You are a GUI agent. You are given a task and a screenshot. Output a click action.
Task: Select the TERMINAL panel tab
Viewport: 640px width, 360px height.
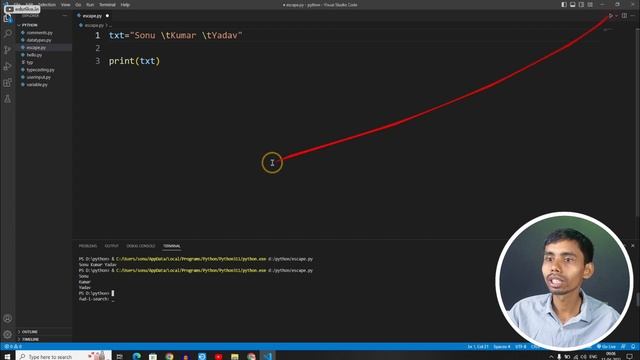[172, 246]
